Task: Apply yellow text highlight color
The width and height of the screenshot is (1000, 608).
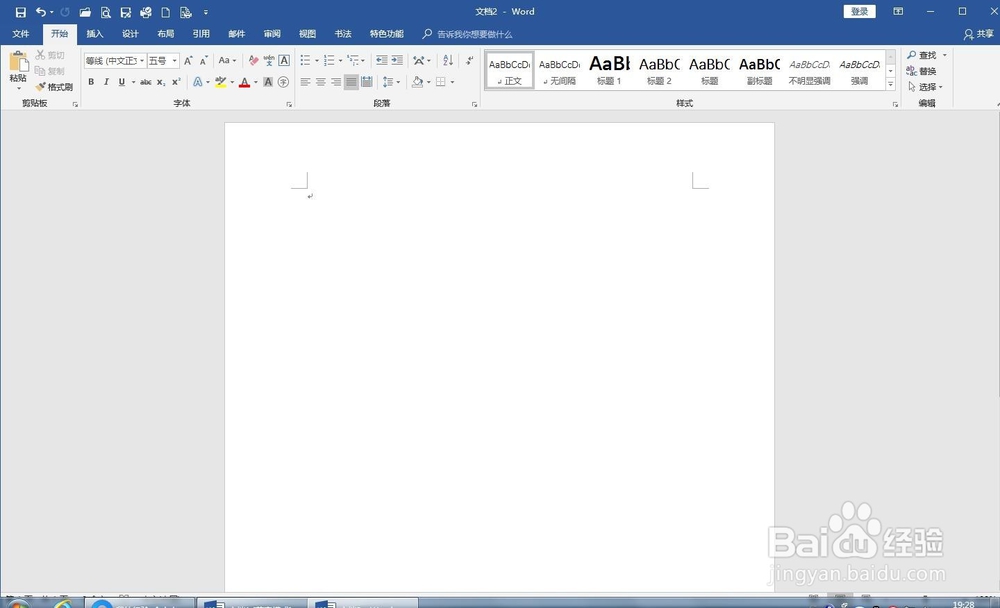Action: tap(221, 82)
